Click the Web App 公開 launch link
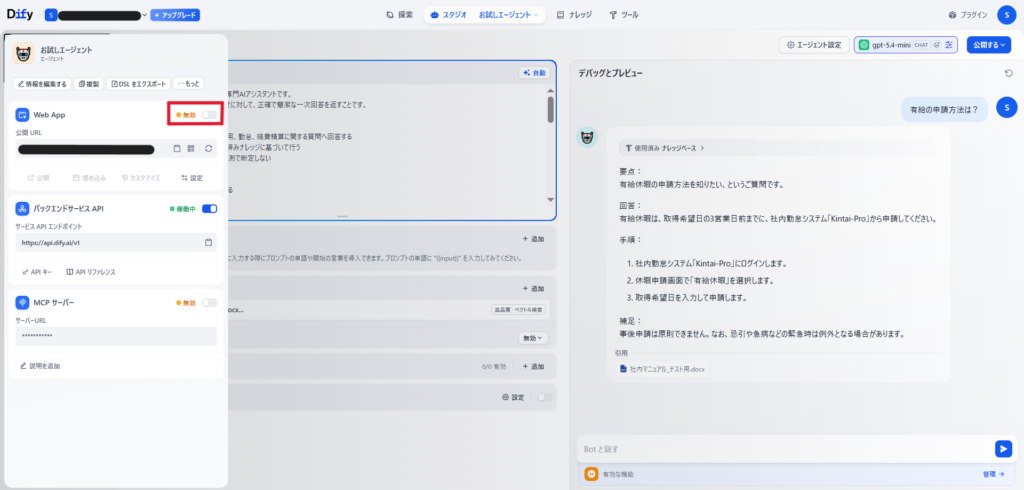Screen dimensions: 1024x490 coord(39,178)
